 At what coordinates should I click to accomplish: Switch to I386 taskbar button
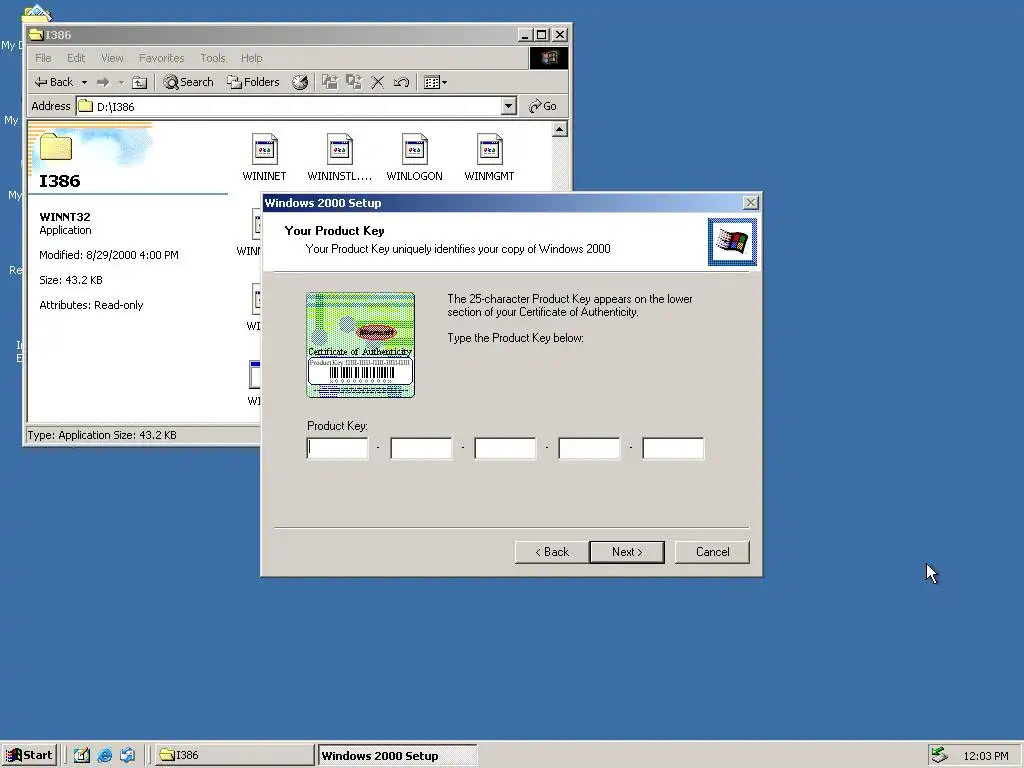point(234,755)
